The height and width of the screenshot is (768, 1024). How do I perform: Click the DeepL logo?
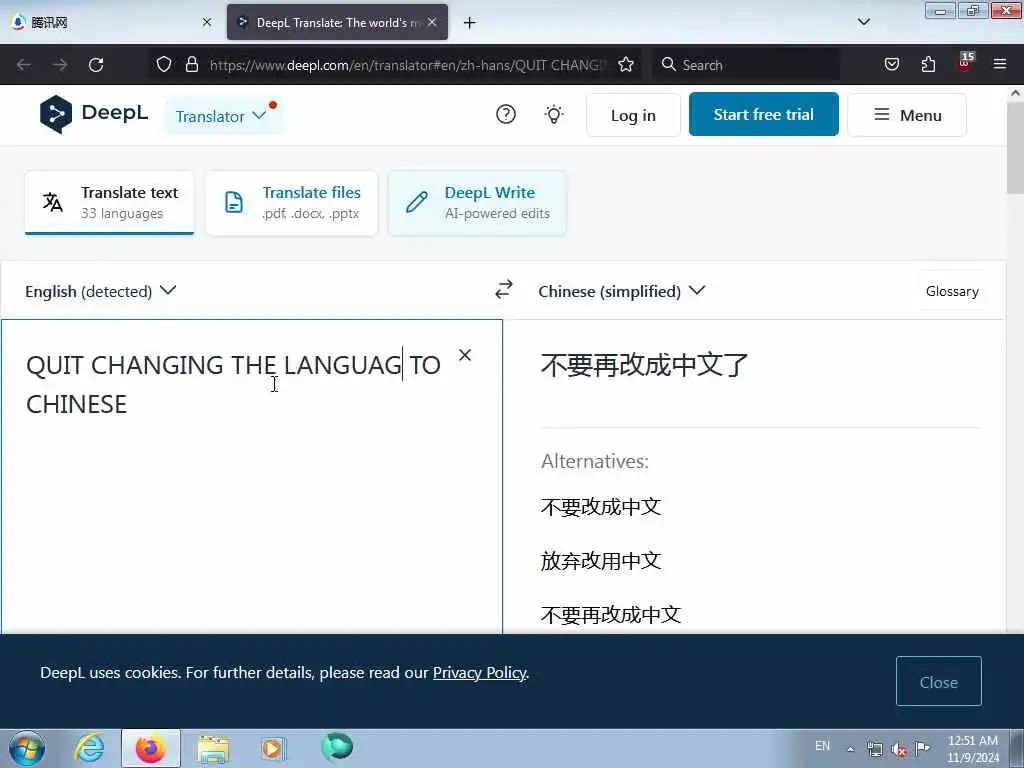[x=93, y=114]
